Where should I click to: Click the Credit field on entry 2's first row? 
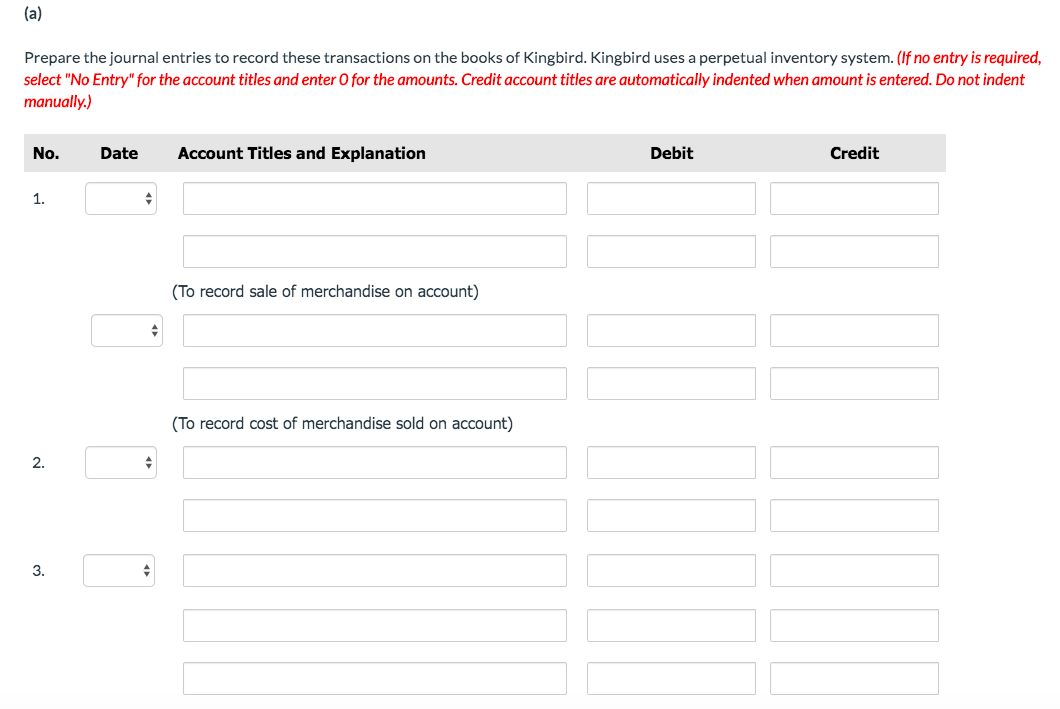854,462
